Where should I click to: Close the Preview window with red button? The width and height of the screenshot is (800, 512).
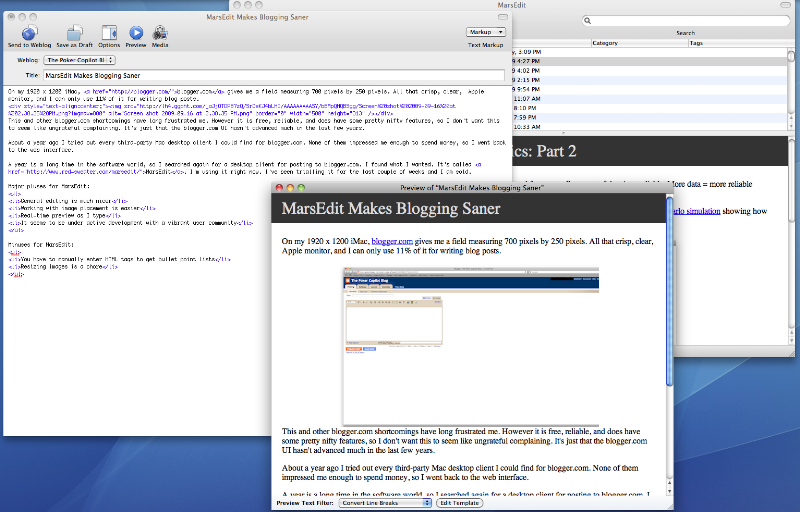[279, 188]
